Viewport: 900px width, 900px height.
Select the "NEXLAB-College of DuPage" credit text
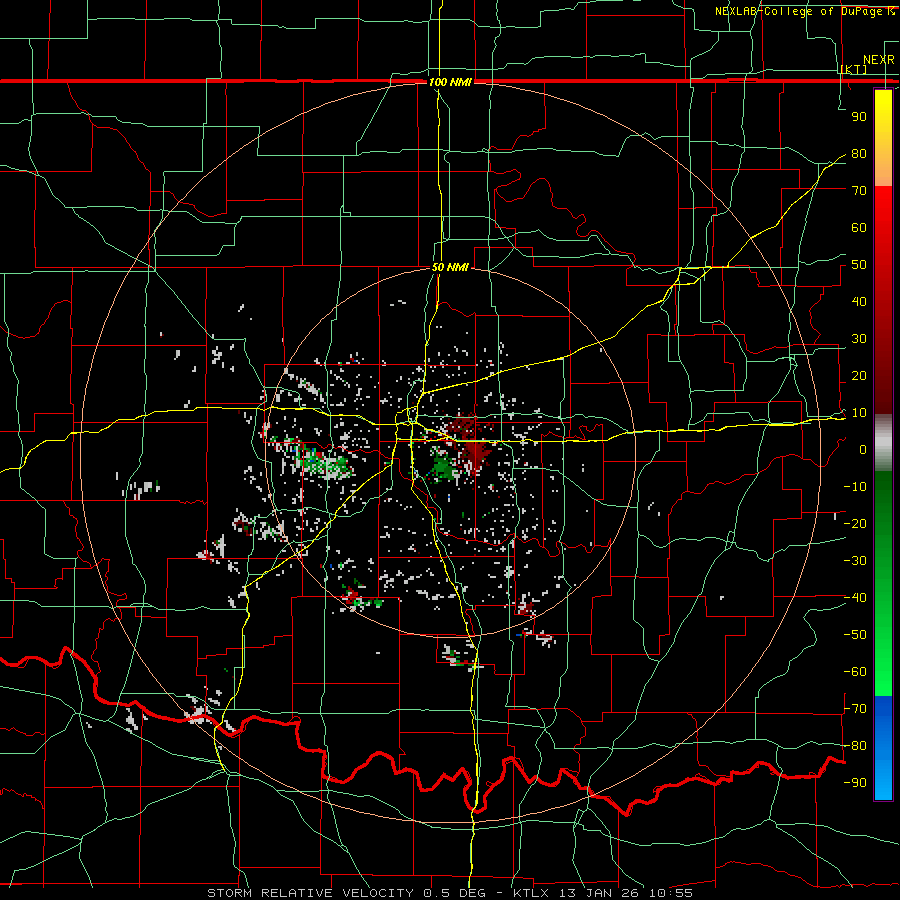[800, 11]
